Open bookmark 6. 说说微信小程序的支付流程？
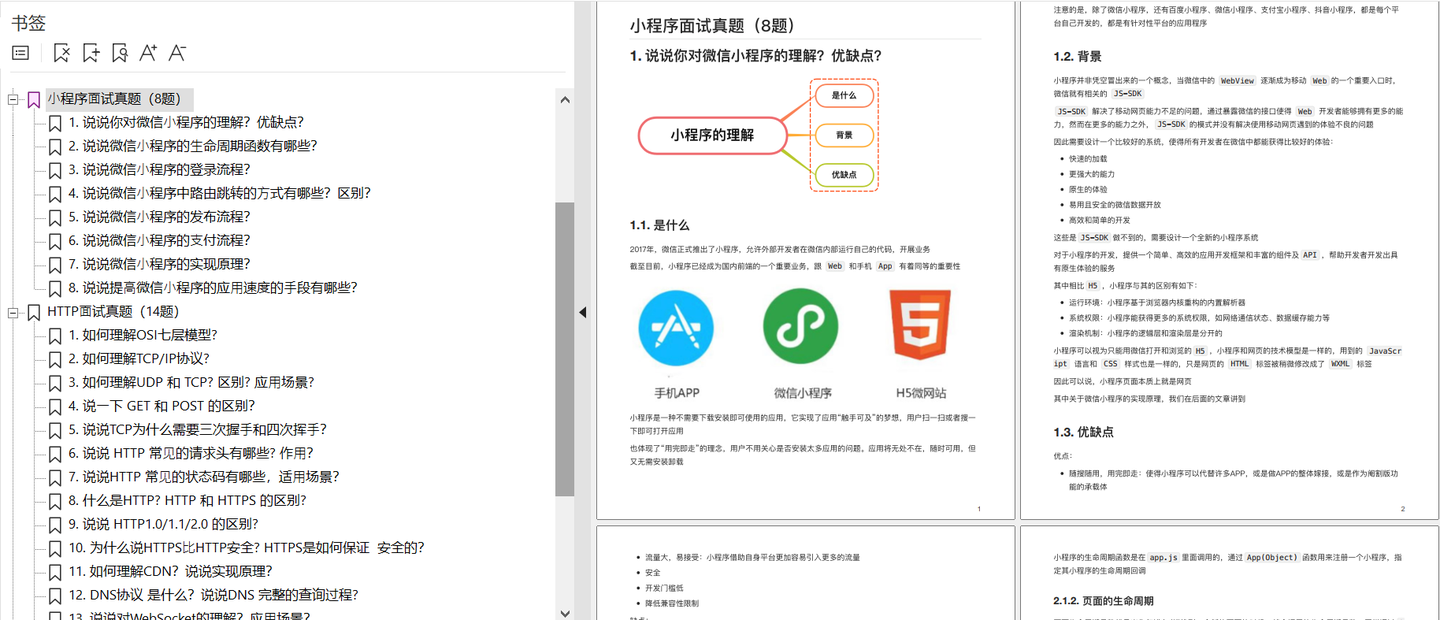 (159, 241)
